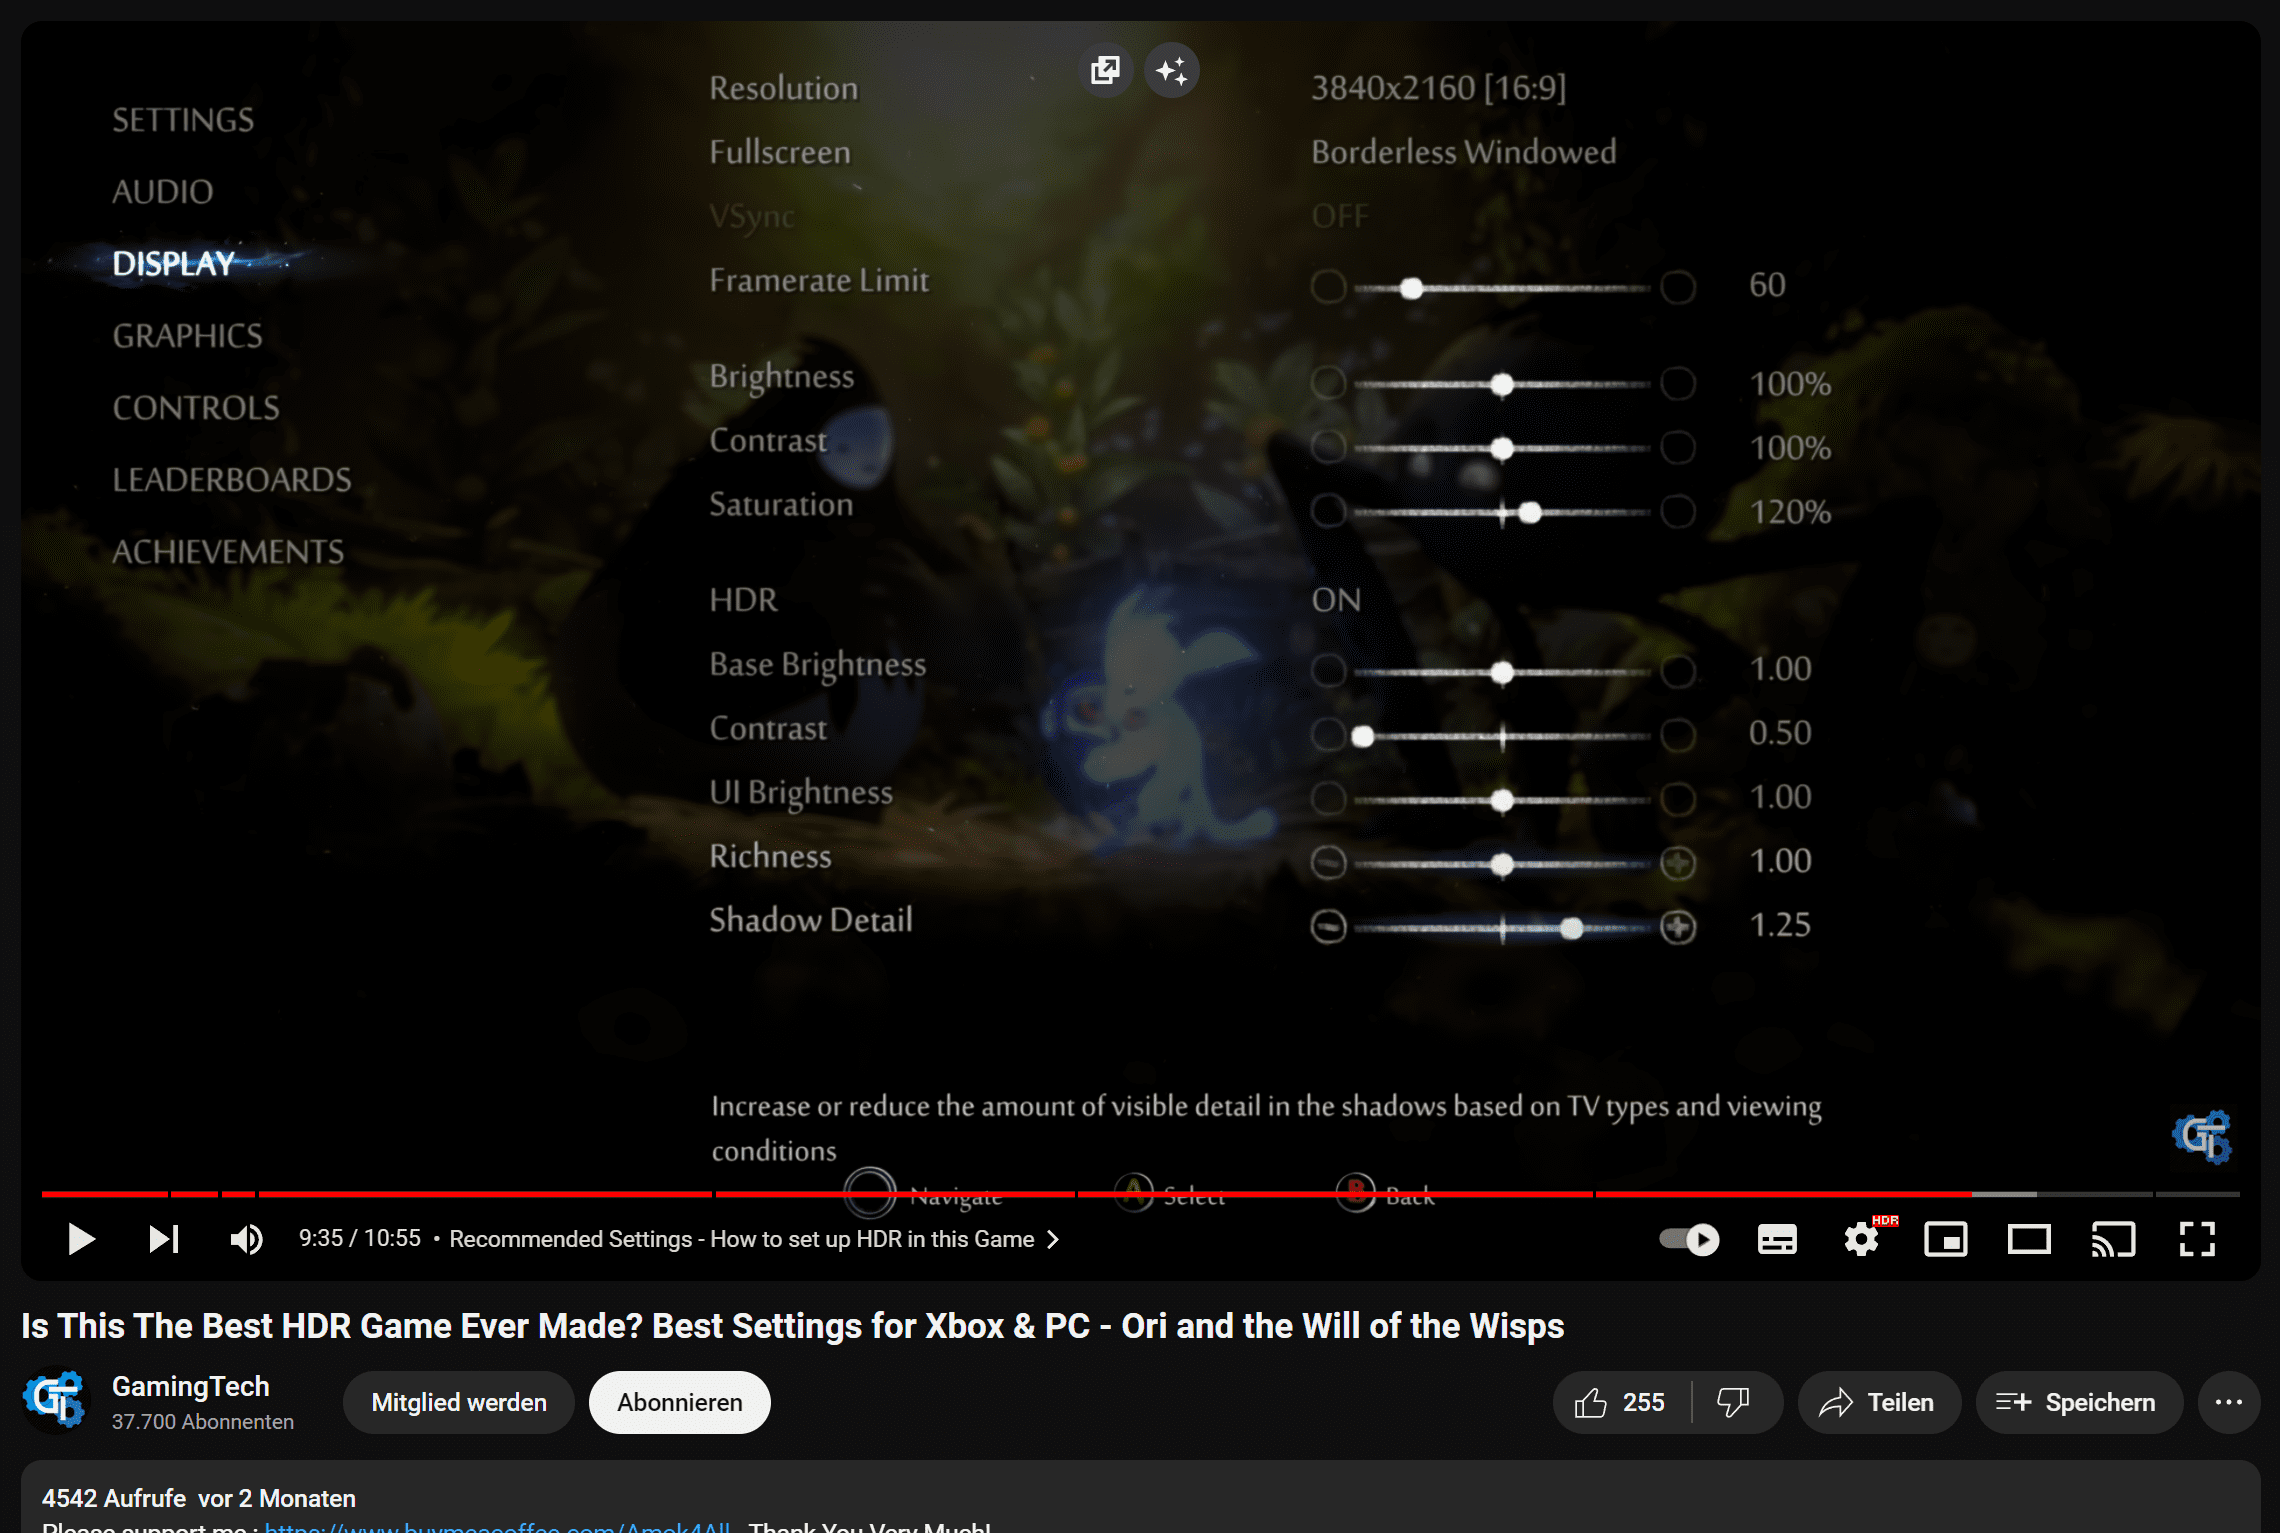Select AUDIO in the game menu
The image size is (2280, 1533).
[163, 192]
